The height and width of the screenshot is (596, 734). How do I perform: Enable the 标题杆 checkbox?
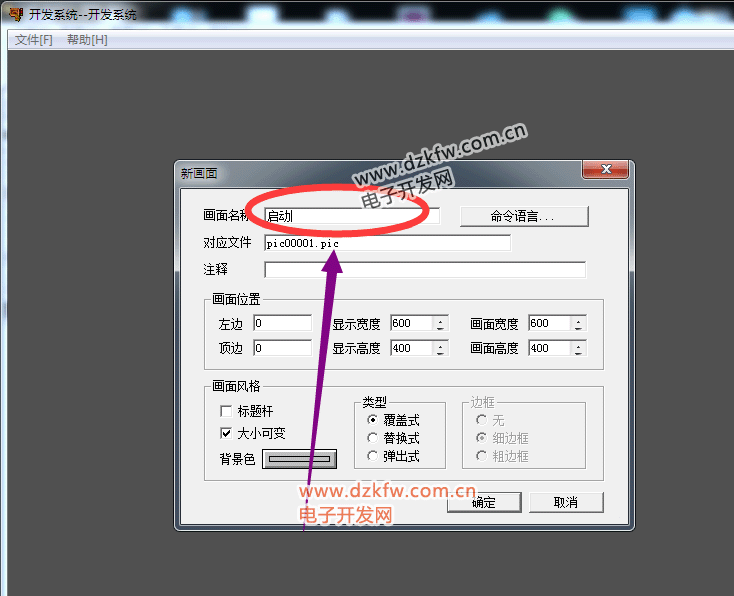click(226, 411)
